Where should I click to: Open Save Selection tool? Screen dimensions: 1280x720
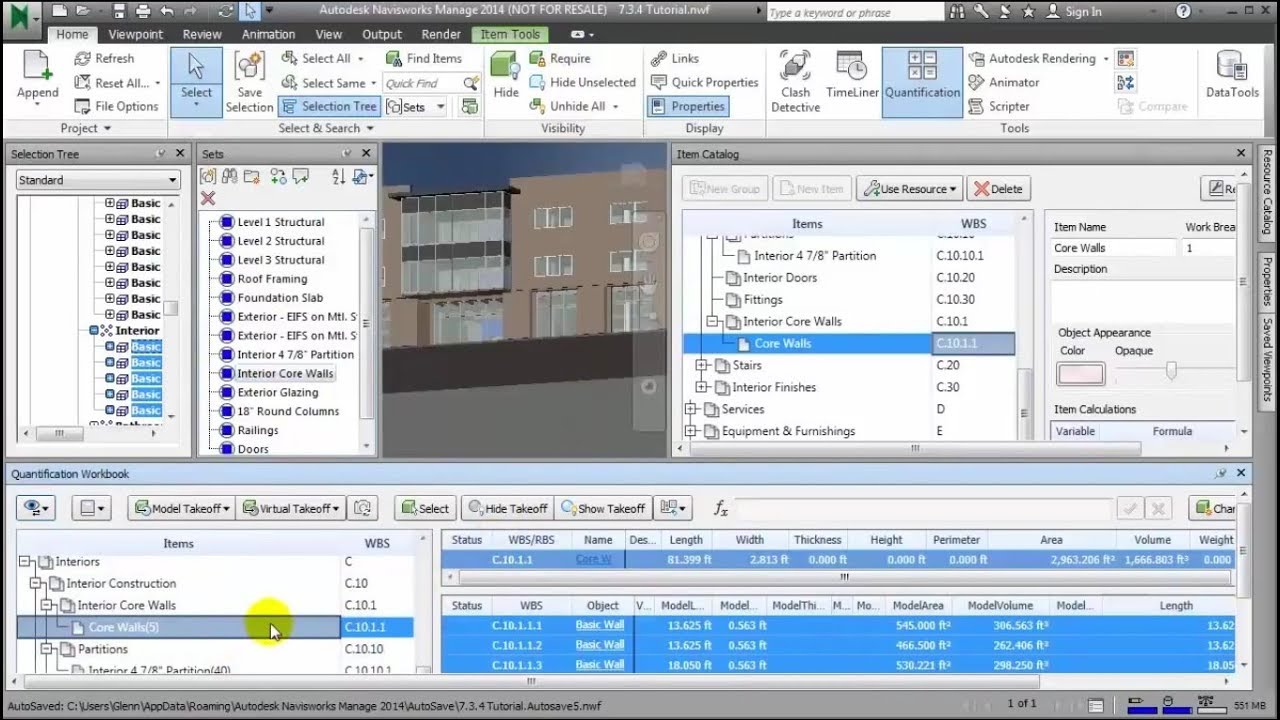[249, 82]
